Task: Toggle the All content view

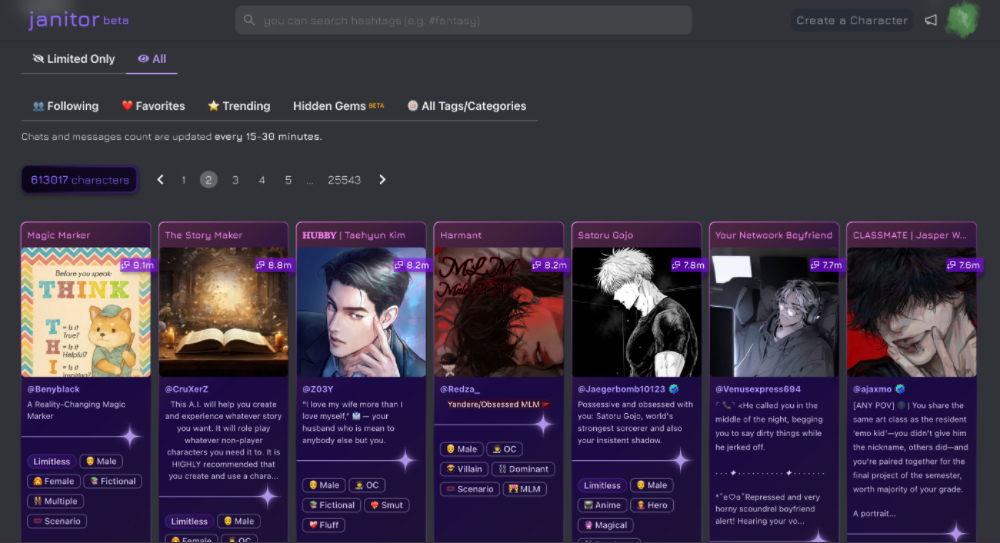Action: 152,59
